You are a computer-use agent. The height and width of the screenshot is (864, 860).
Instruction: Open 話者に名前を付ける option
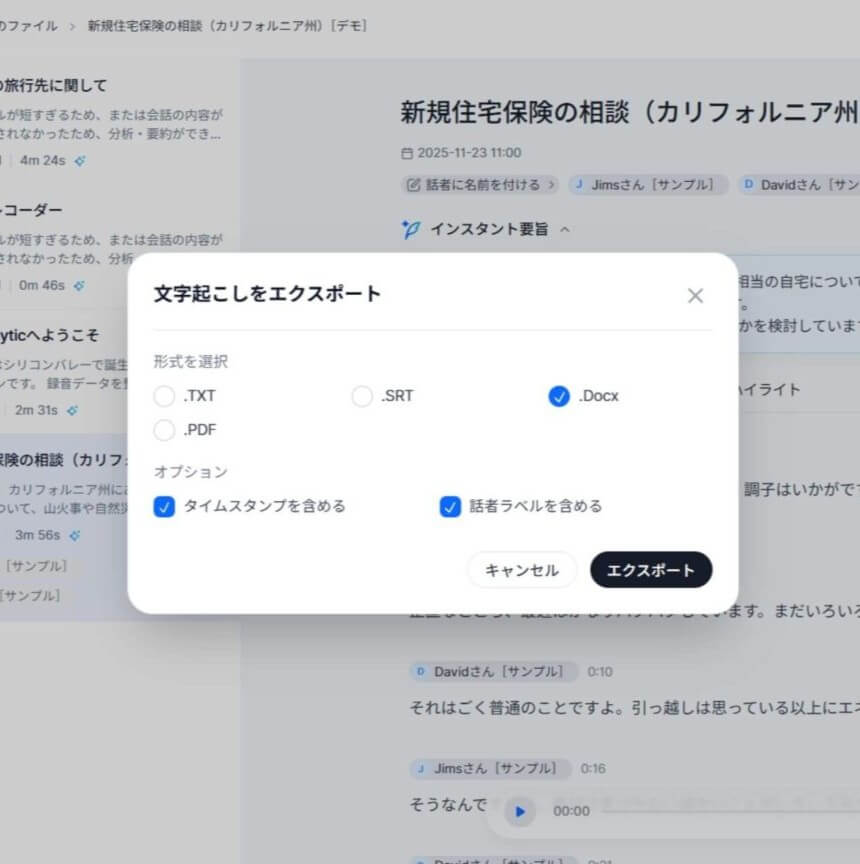coord(480,185)
